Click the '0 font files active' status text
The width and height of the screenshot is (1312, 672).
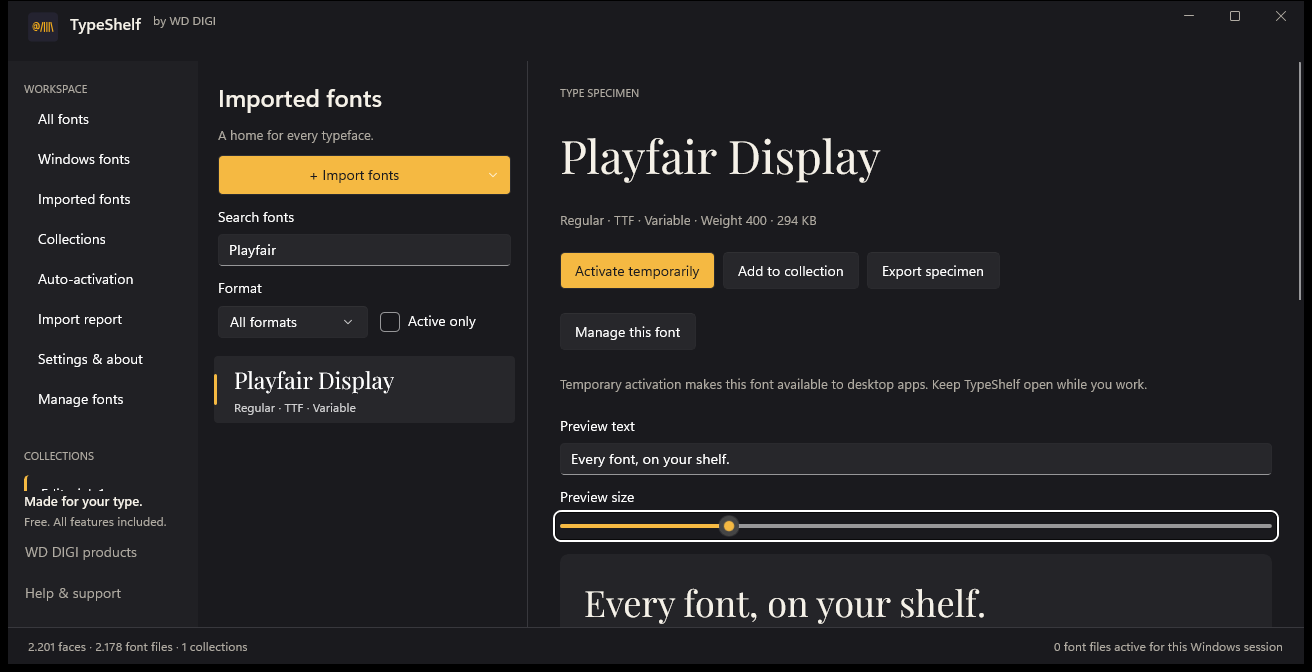pyautogui.click(x=1168, y=647)
